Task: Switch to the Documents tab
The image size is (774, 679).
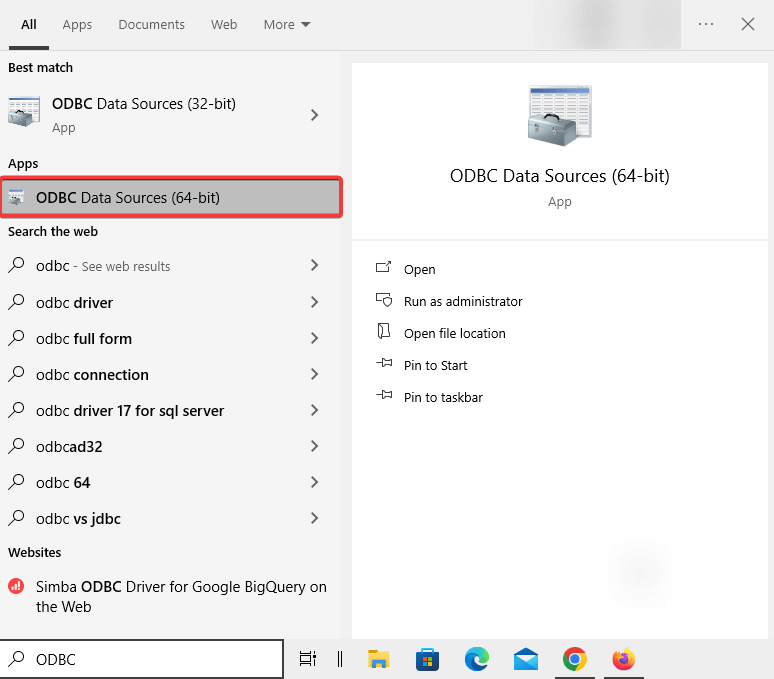Action: click(152, 24)
